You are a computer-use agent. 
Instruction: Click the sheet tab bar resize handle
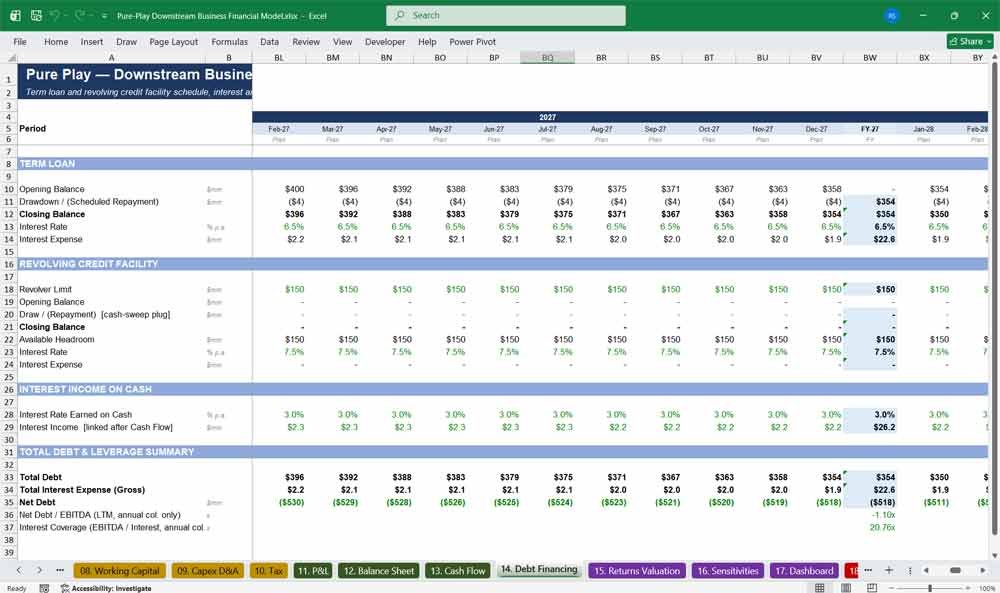tap(910, 571)
